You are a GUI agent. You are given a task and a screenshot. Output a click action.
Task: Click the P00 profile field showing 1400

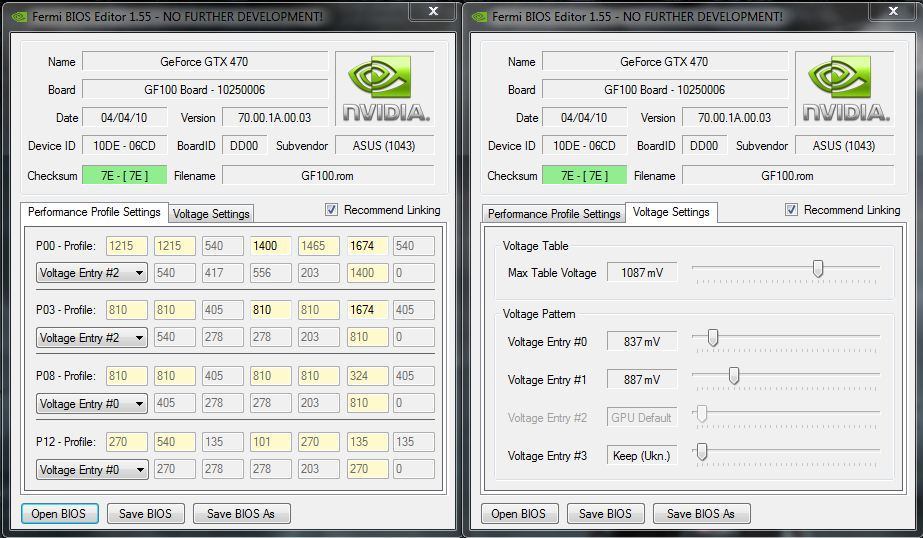(x=271, y=245)
